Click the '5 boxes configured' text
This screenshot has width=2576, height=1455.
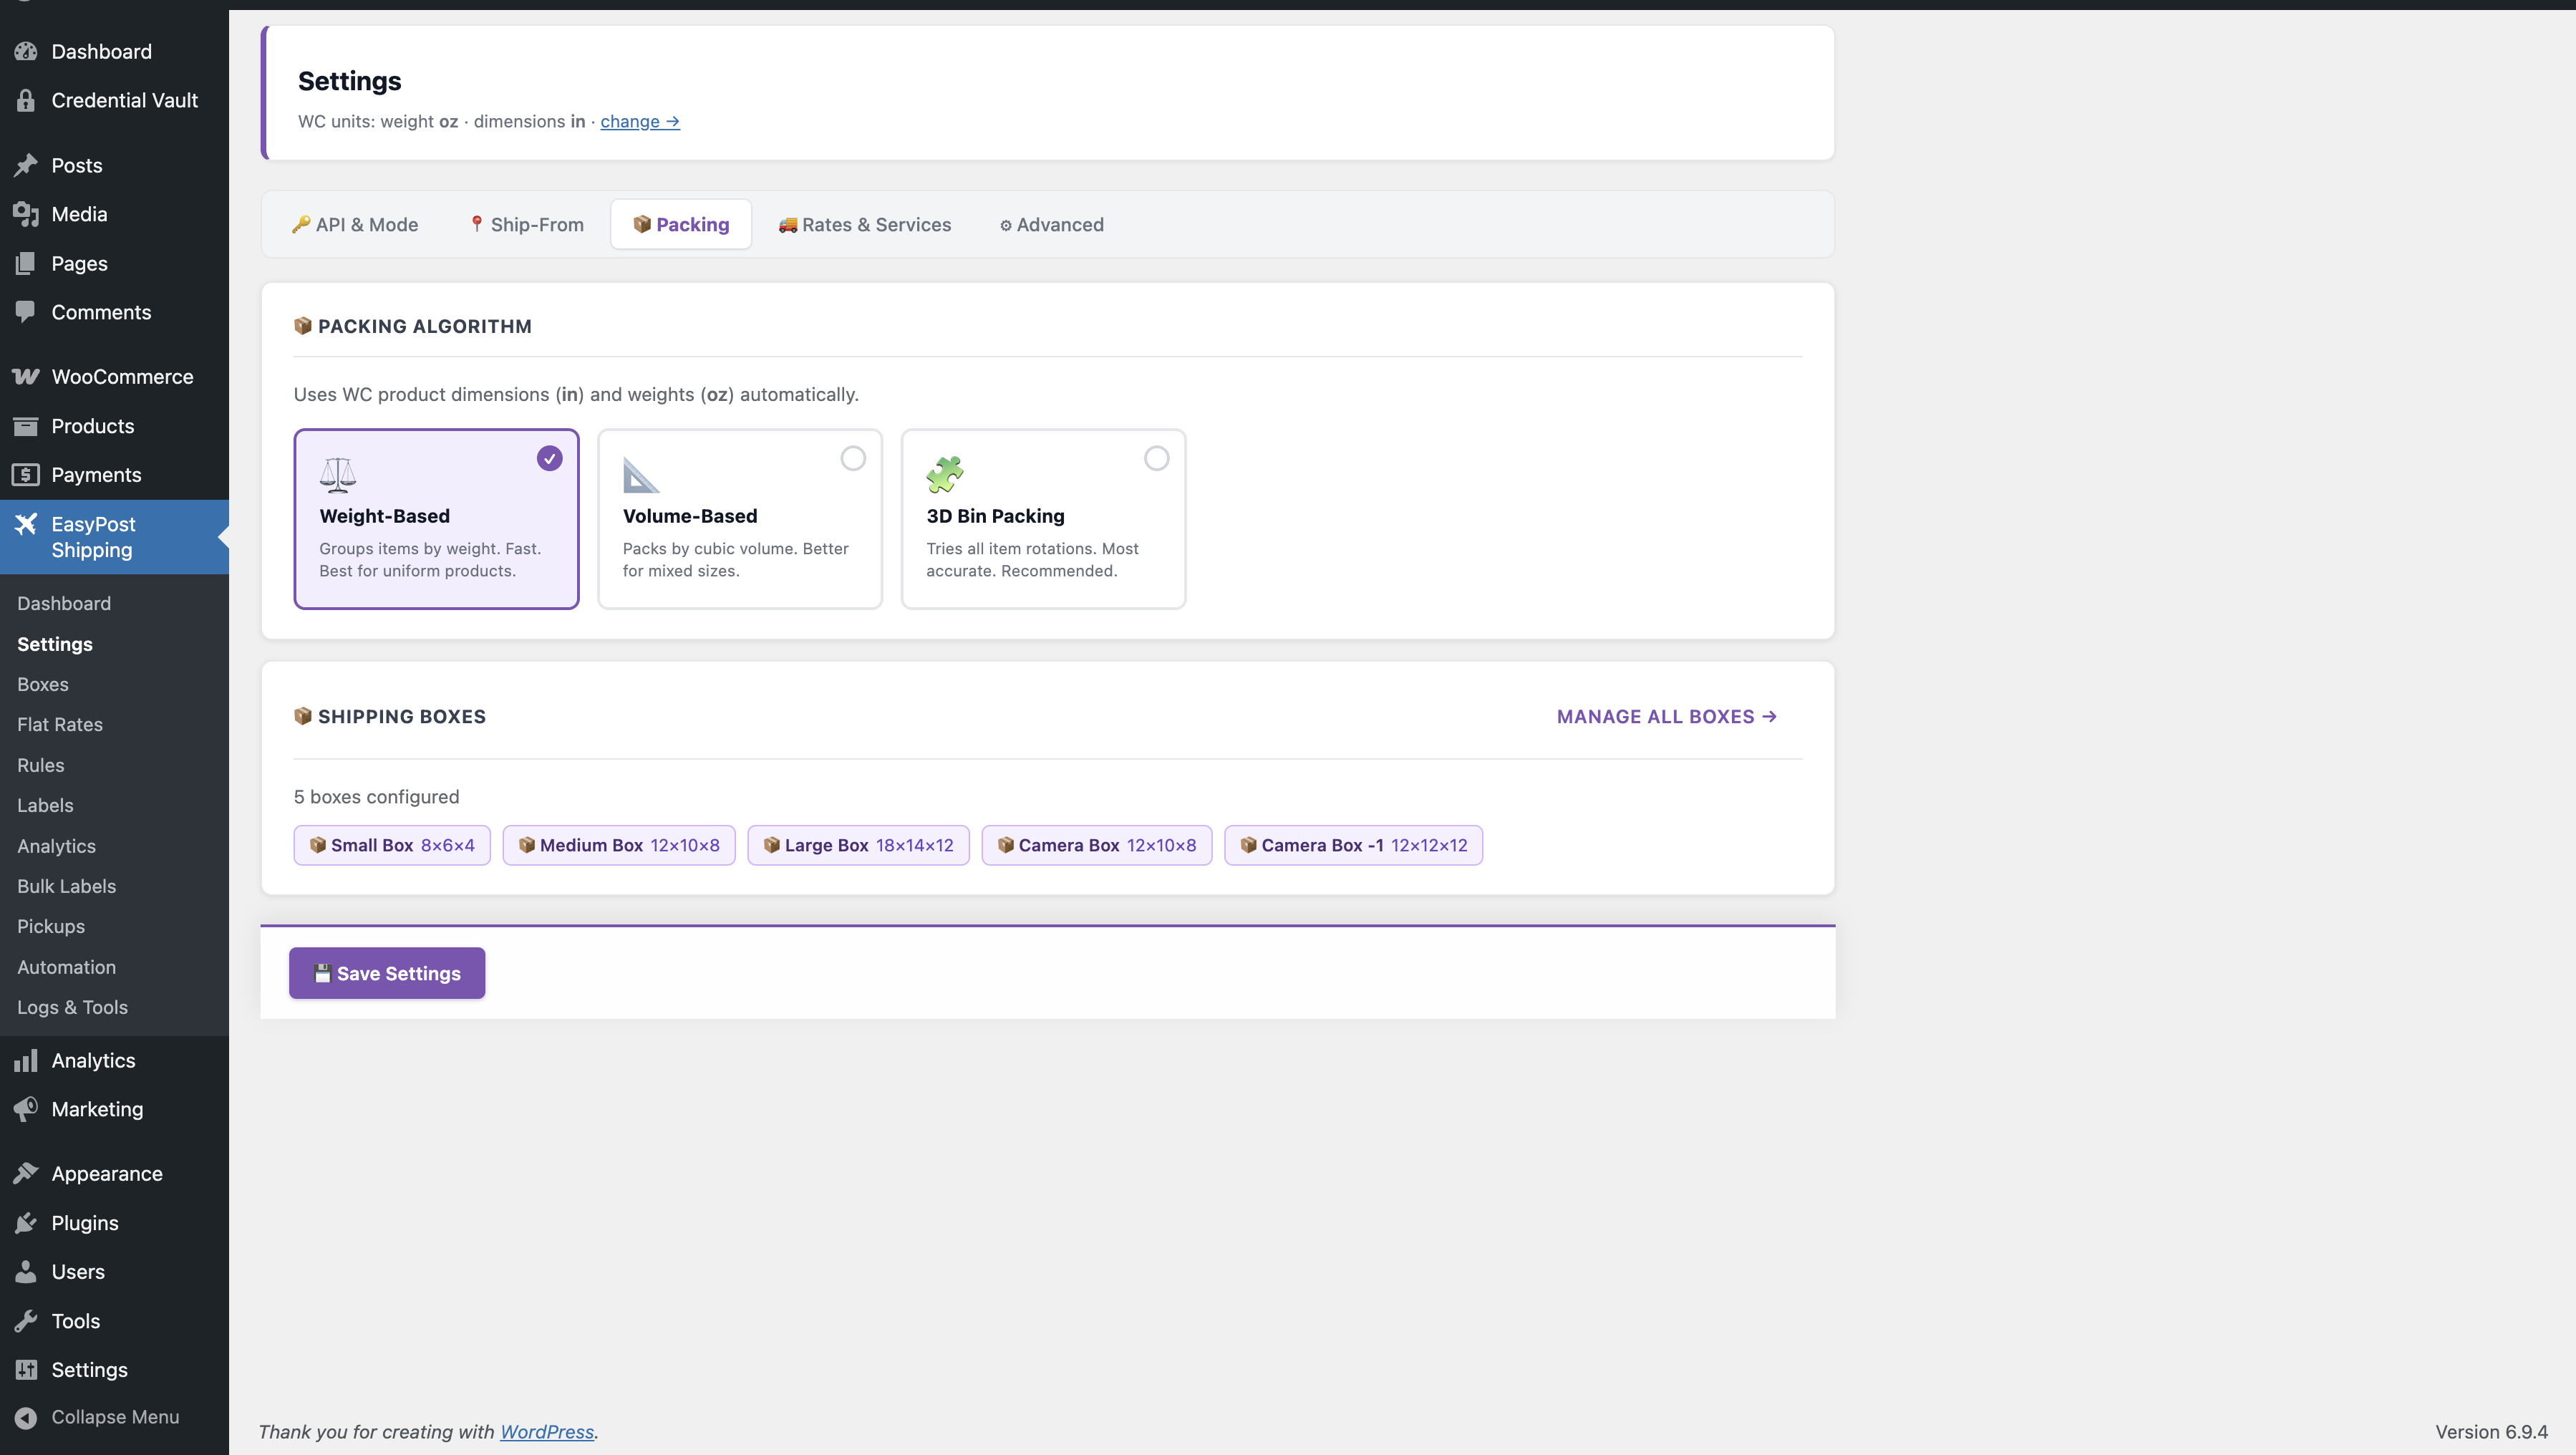coord(377,797)
